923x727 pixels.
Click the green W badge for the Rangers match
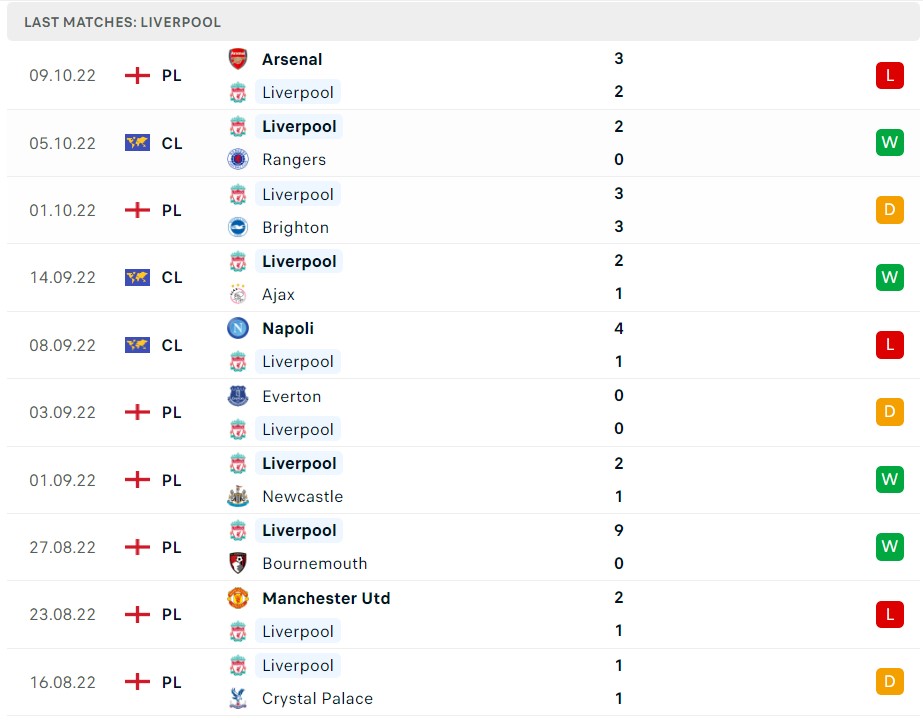tap(889, 143)
